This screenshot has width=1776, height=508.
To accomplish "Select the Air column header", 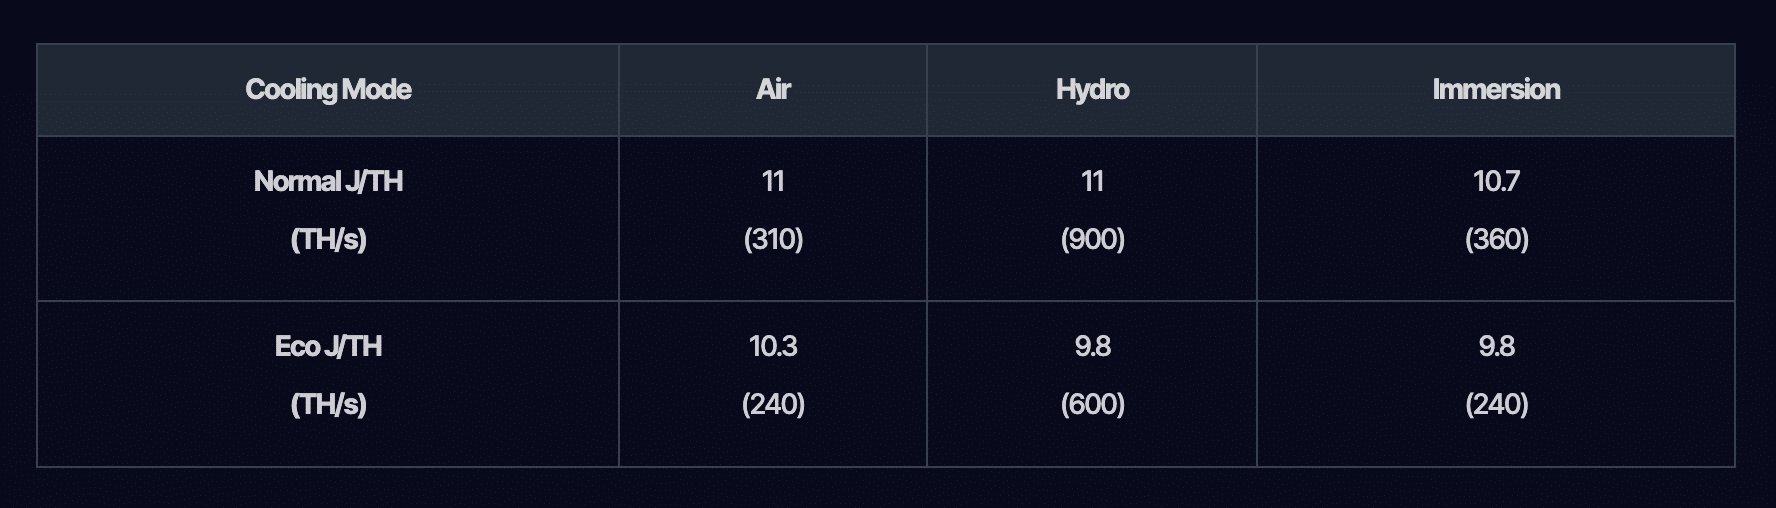I will click(773, 90).
